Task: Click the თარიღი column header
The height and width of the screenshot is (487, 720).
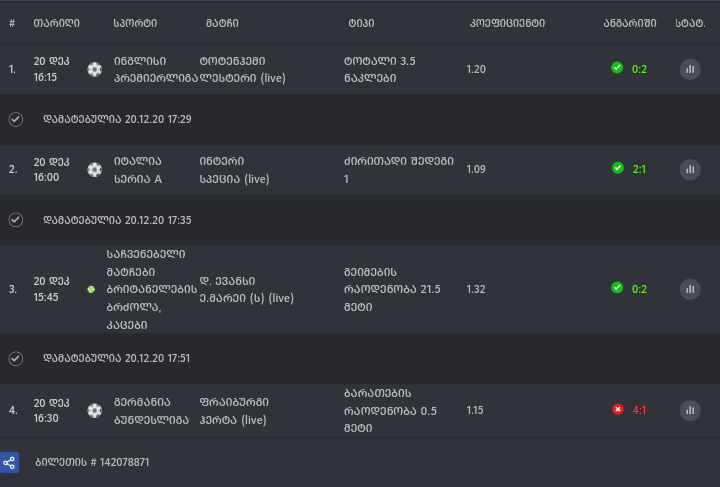Action: (x=56, y=22)
